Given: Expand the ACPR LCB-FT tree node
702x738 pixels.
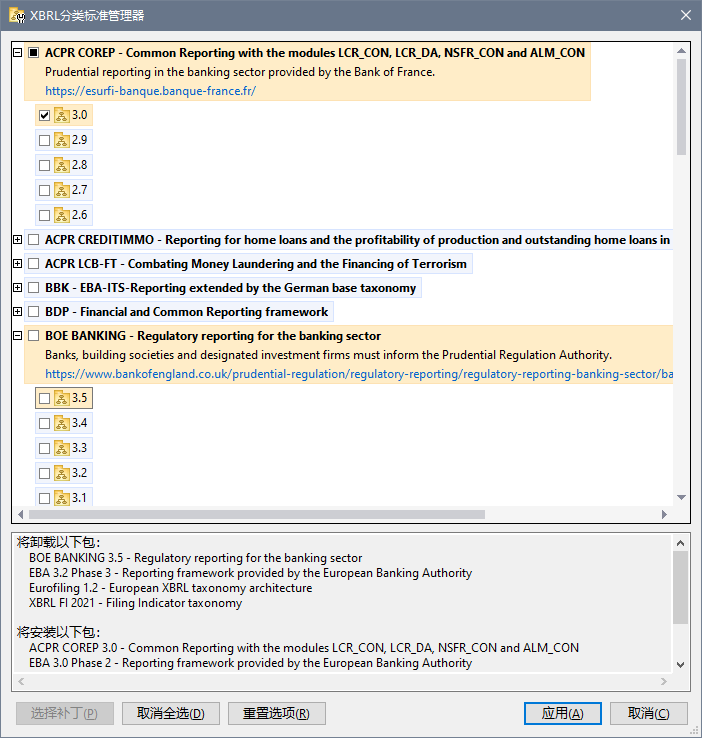Looking at the screenshot, I should coord(17,264).
